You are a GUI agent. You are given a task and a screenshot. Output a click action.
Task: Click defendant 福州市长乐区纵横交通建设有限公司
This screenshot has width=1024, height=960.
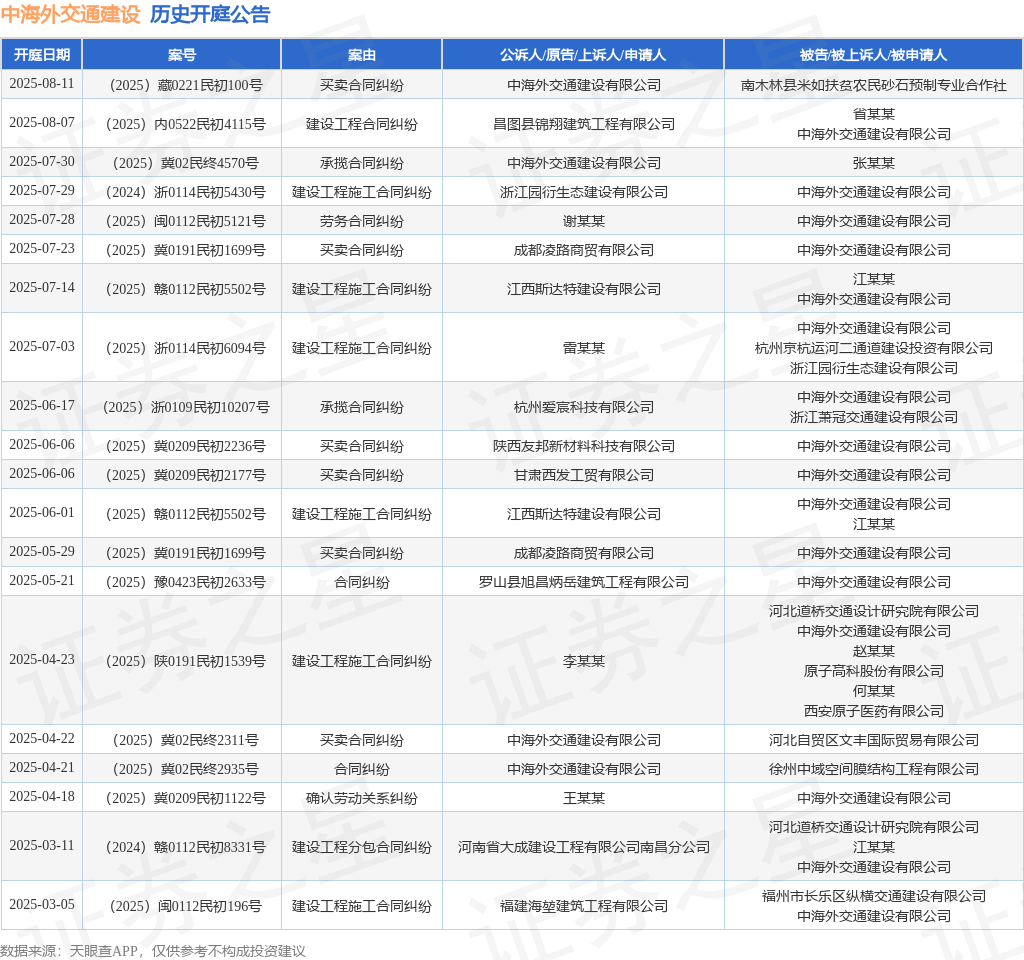874,896
